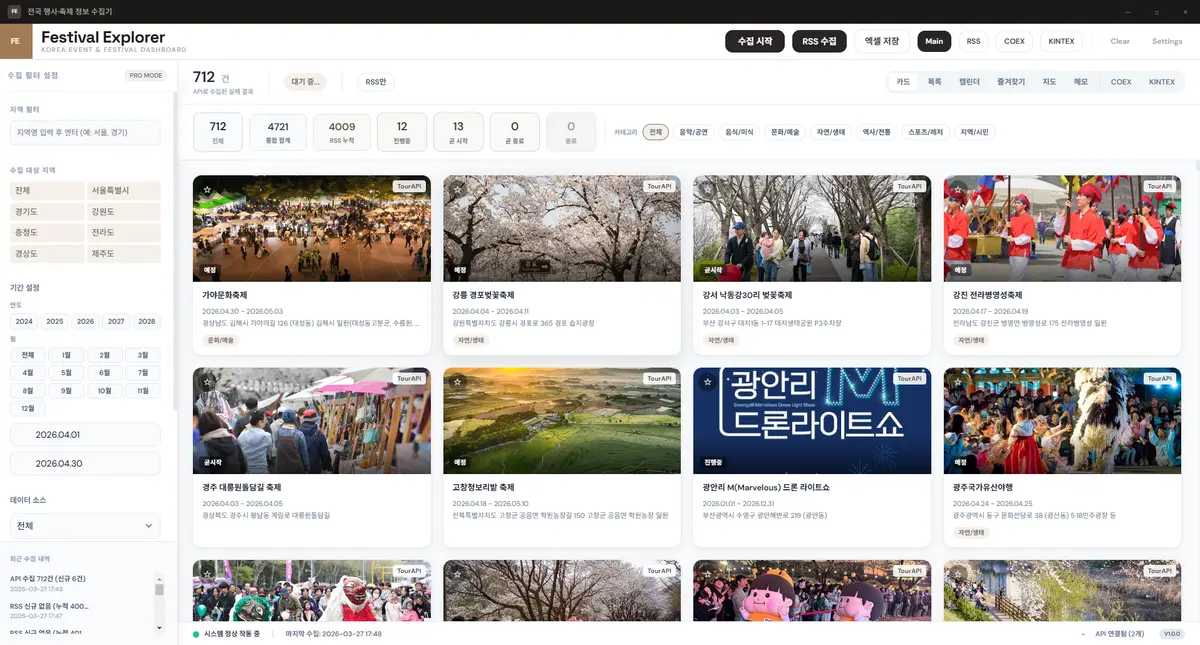Click the 통합 합계 4721 tile
Viewport: 1200px width, 645px height.
[x=278, y=132]
